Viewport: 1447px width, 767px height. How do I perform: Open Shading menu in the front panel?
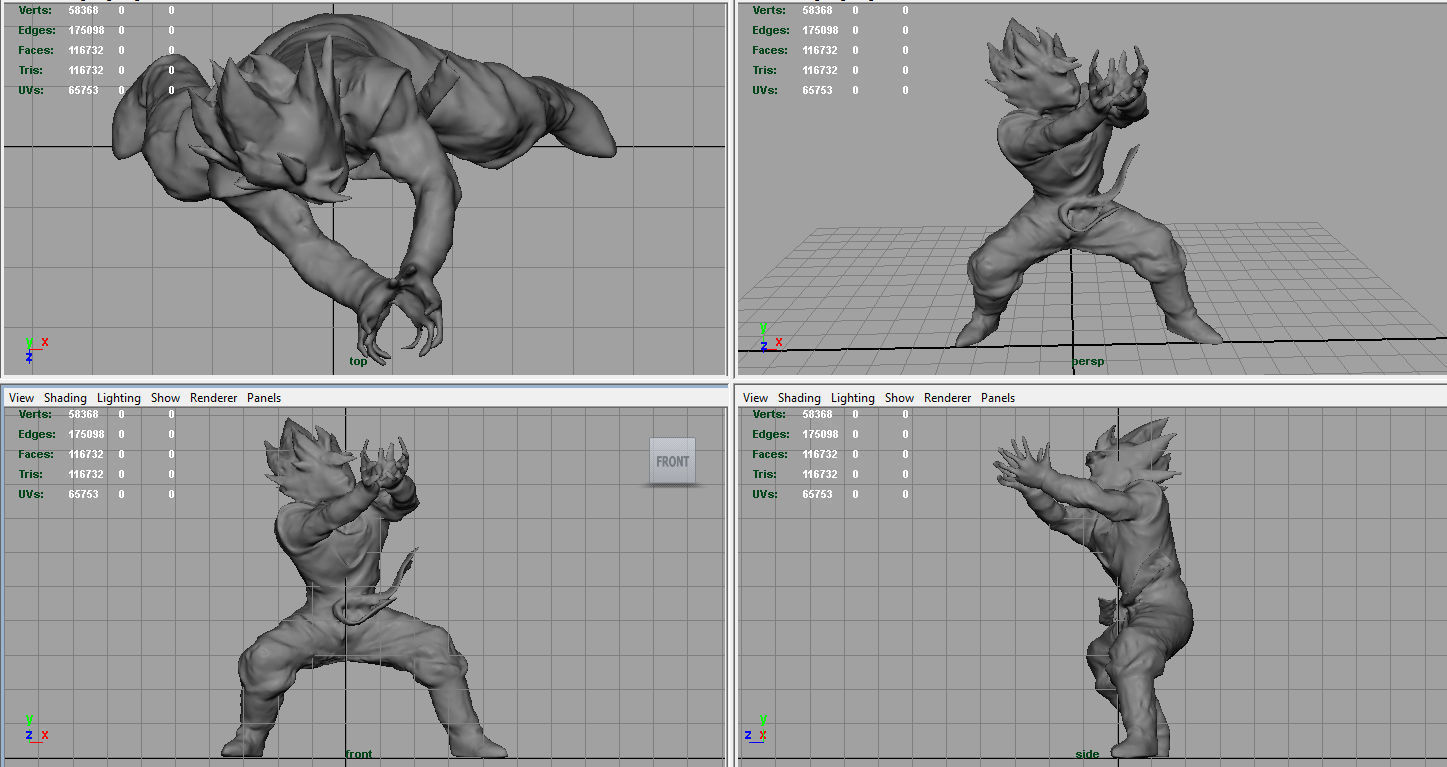[x=65, y=398]
